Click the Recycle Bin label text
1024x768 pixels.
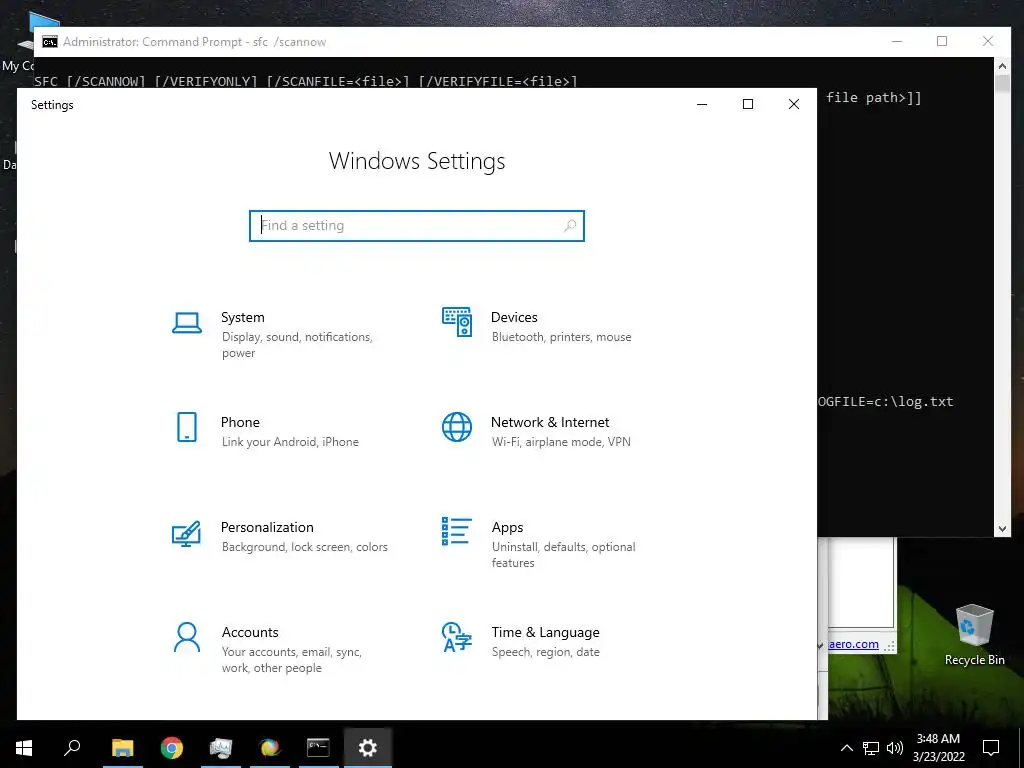(974, 660)
